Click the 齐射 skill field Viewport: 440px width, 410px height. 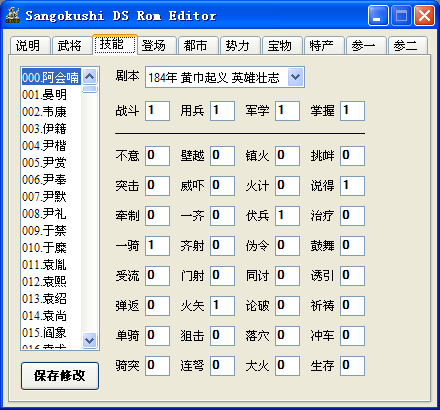pos(222,246)
